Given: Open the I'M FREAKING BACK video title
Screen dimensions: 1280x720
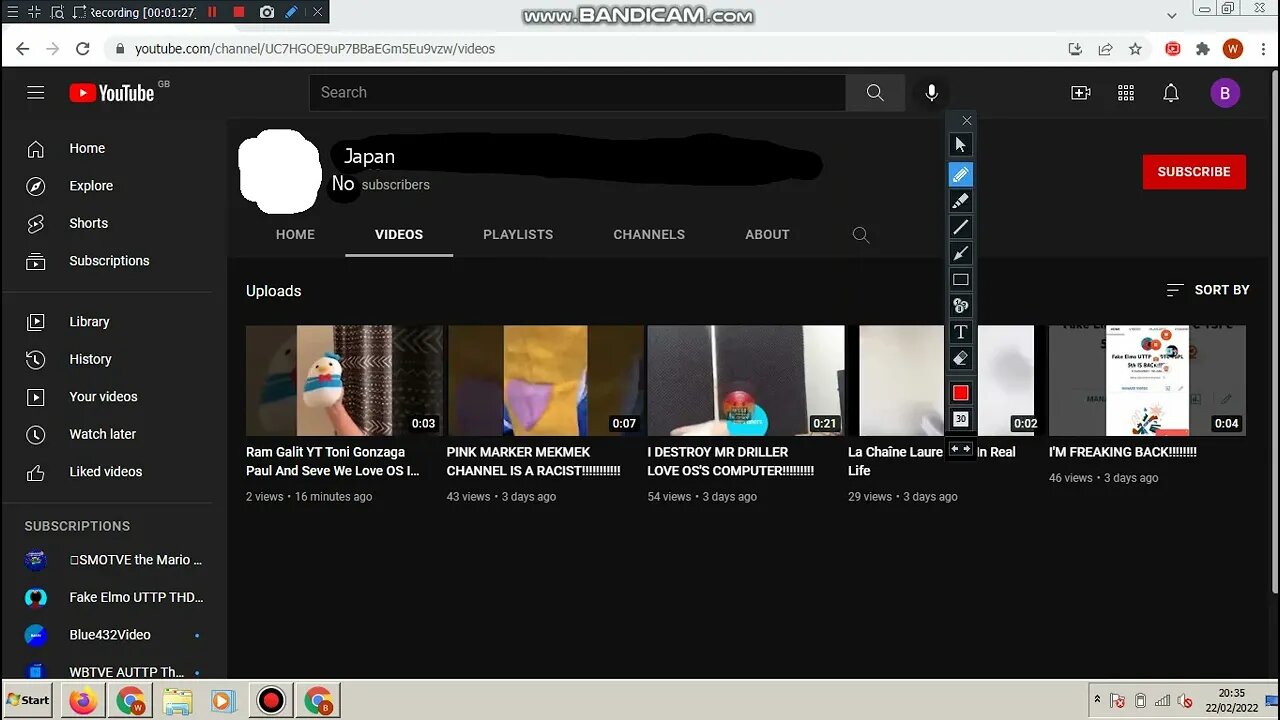Looking at the screenshot, I should click(x=1123, y=452).
